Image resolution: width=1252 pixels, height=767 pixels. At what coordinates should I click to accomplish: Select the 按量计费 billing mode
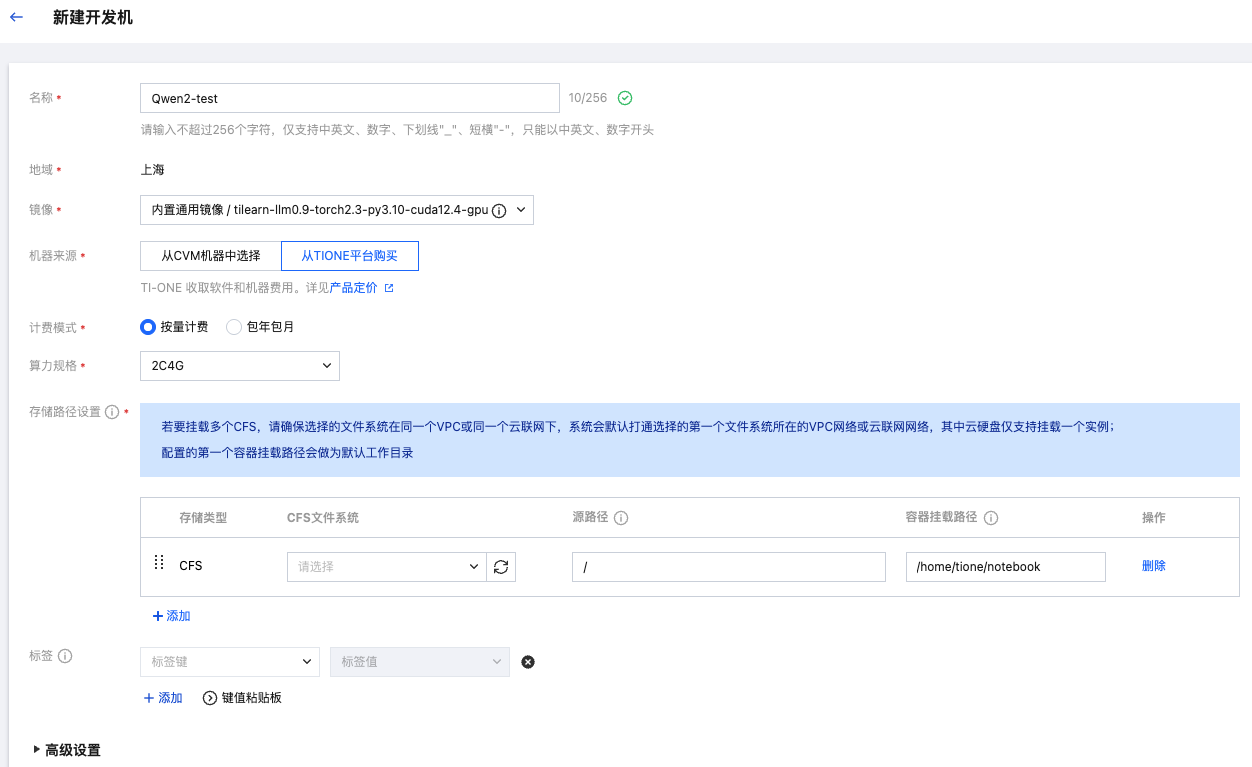[x=148, y=327]
